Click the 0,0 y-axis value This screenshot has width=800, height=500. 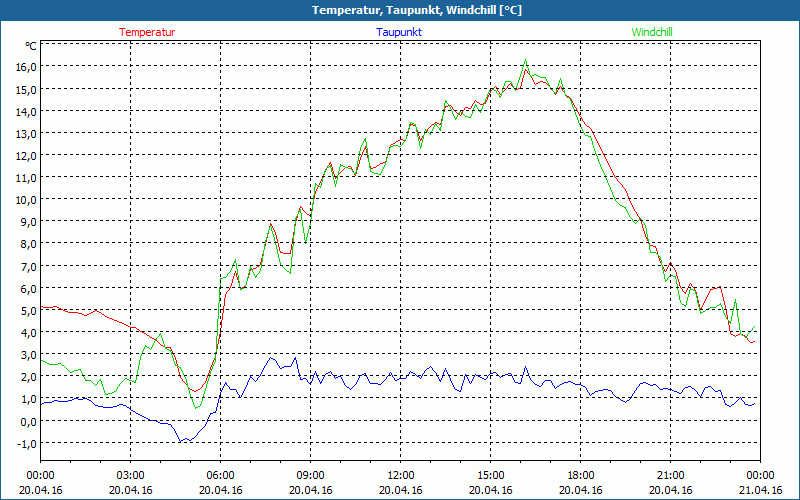click(x=28, y=422)
